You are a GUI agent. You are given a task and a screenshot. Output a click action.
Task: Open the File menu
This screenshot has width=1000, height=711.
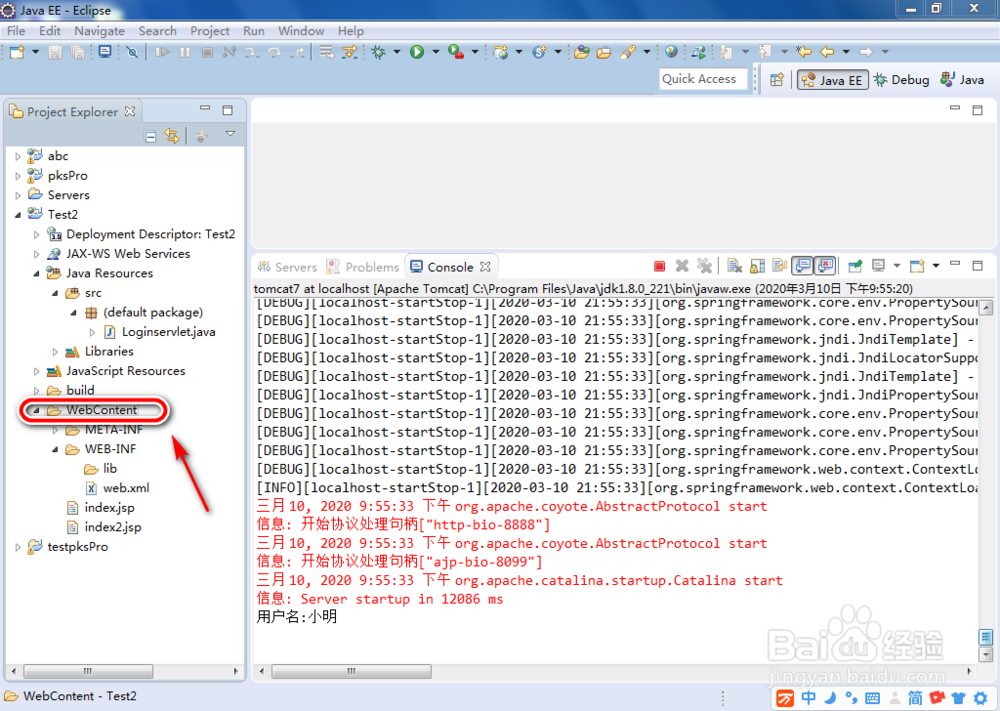coord(16,31)
